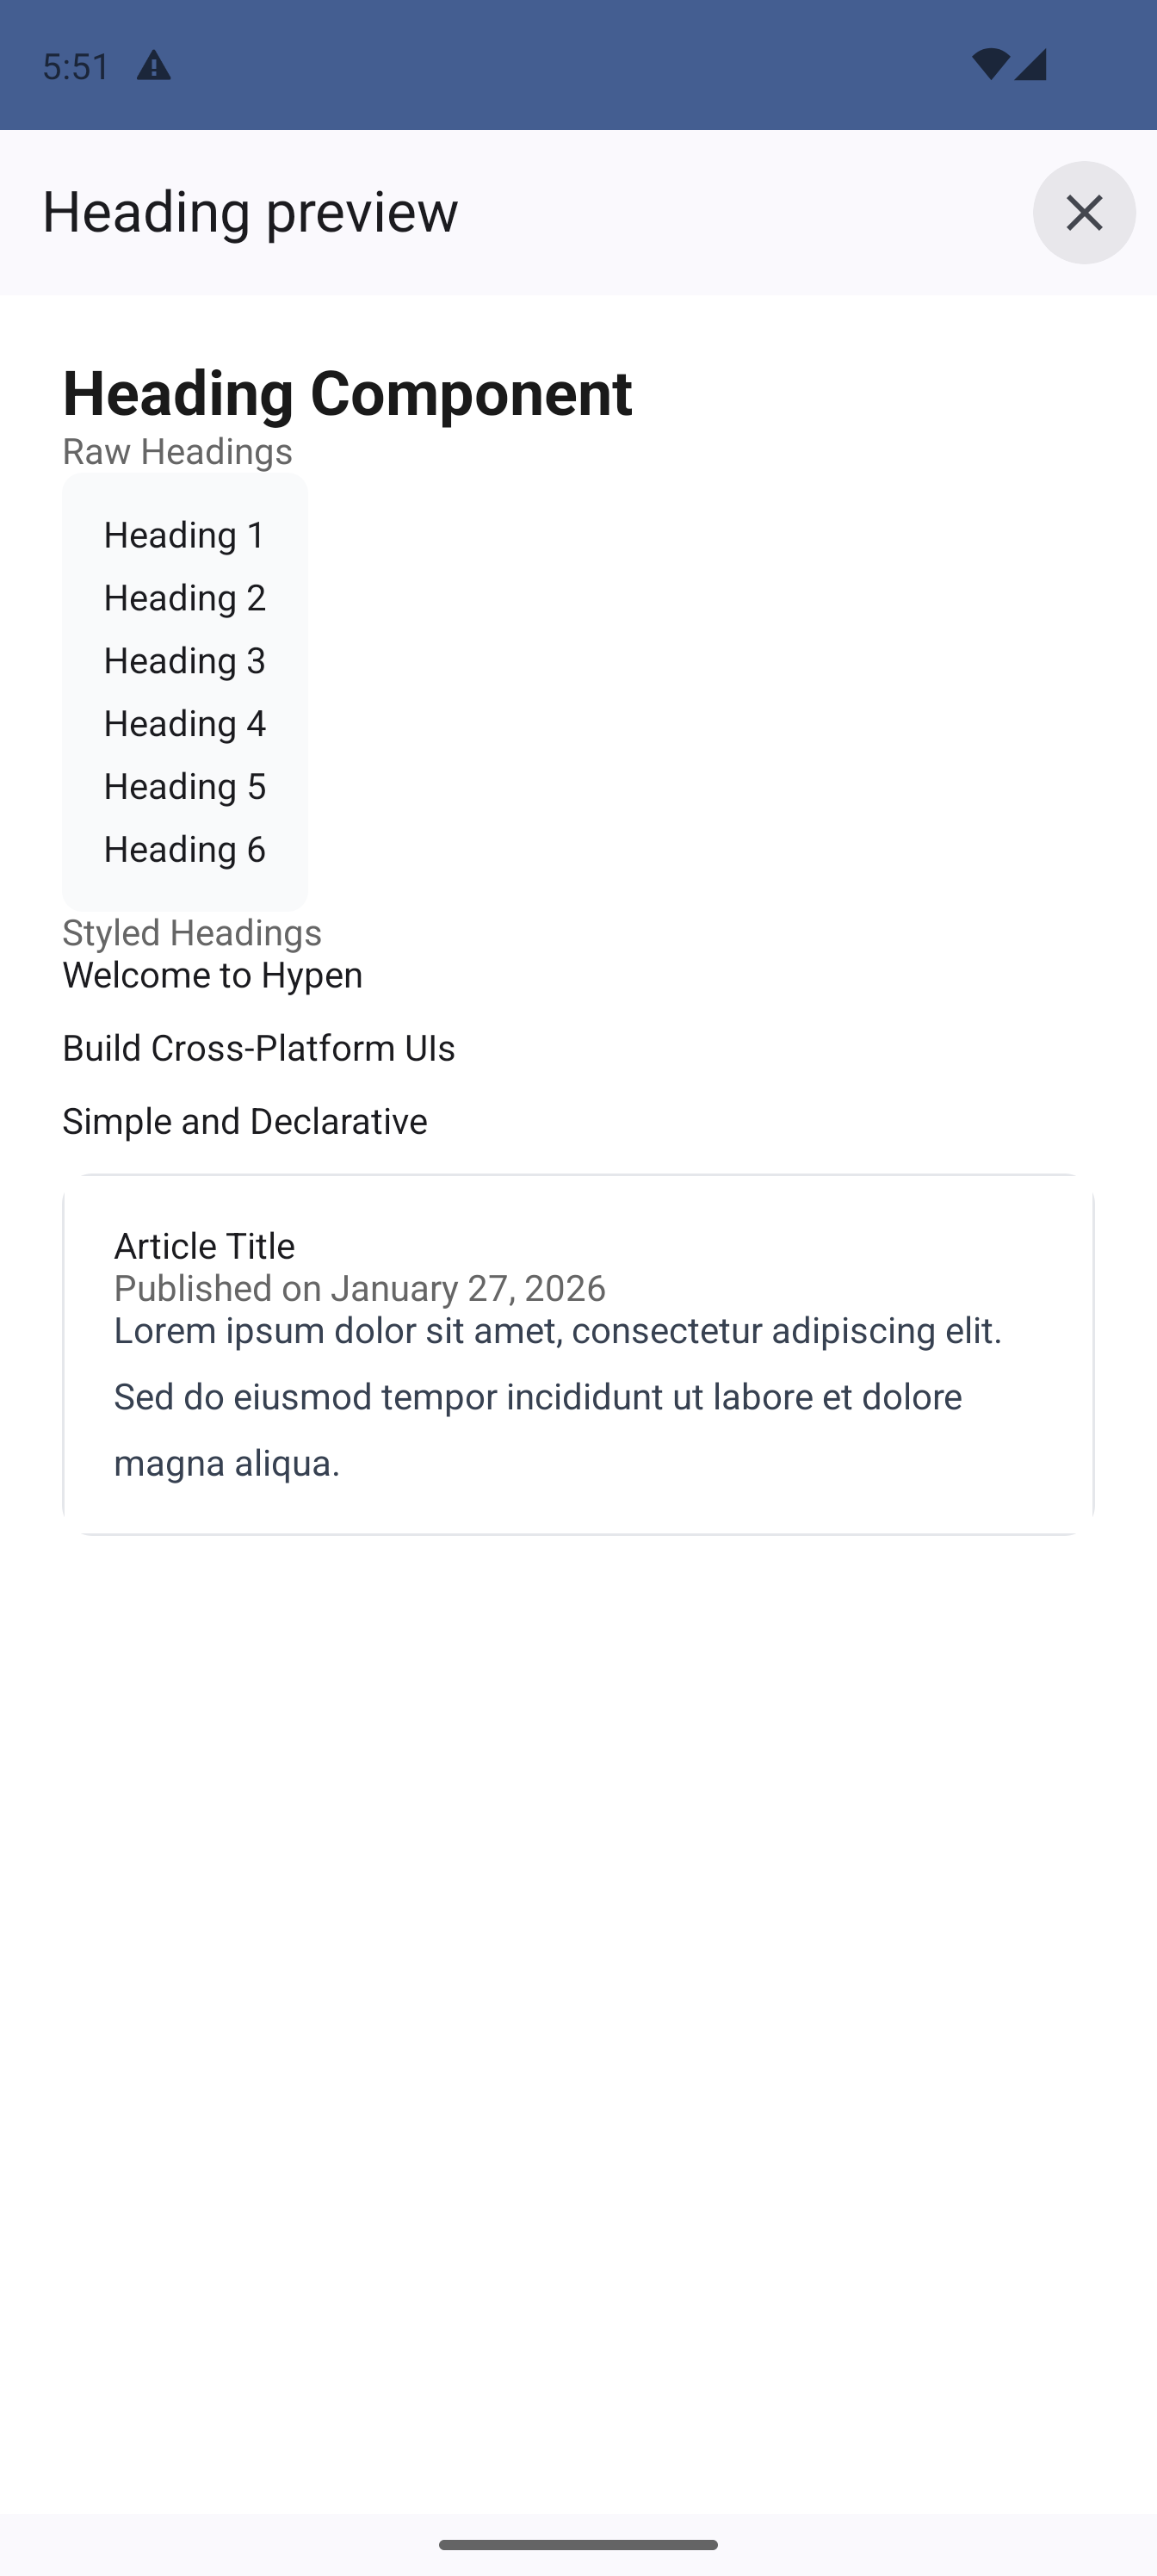Select the Heading 2 item

185,598
